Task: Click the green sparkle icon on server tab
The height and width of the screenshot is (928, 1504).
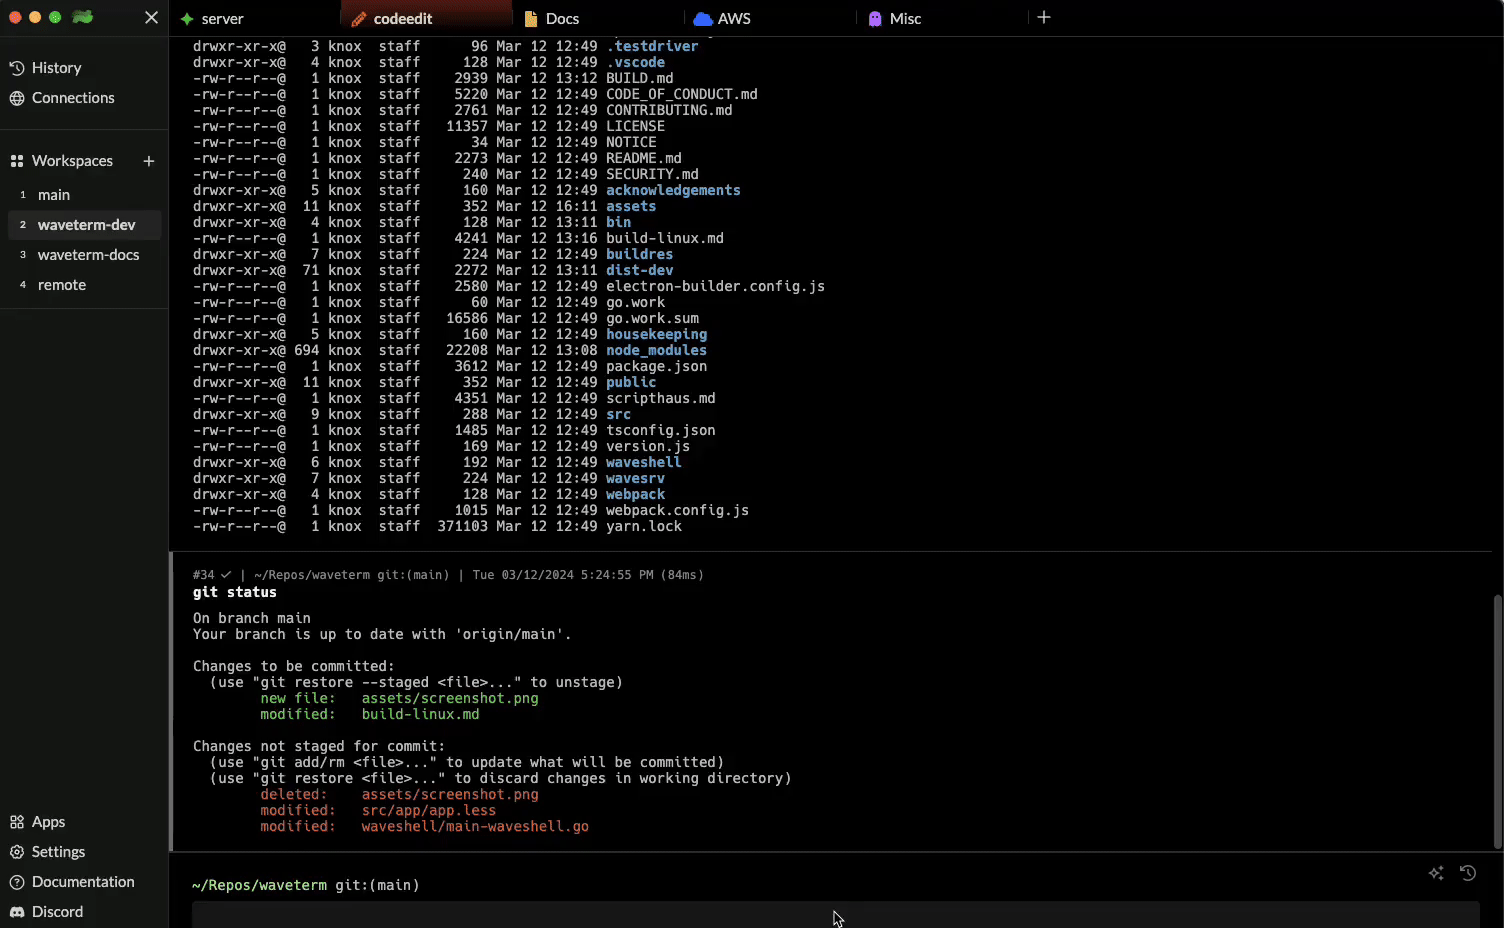Action: click(x=187, y=19)
